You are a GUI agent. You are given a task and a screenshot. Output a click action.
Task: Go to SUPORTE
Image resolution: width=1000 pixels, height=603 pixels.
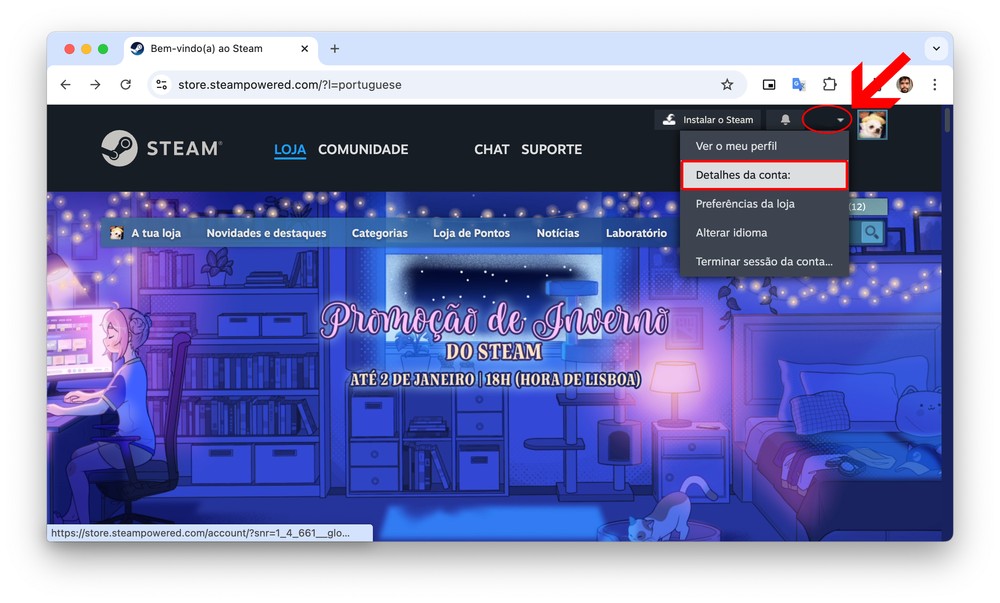coord(552,149)
